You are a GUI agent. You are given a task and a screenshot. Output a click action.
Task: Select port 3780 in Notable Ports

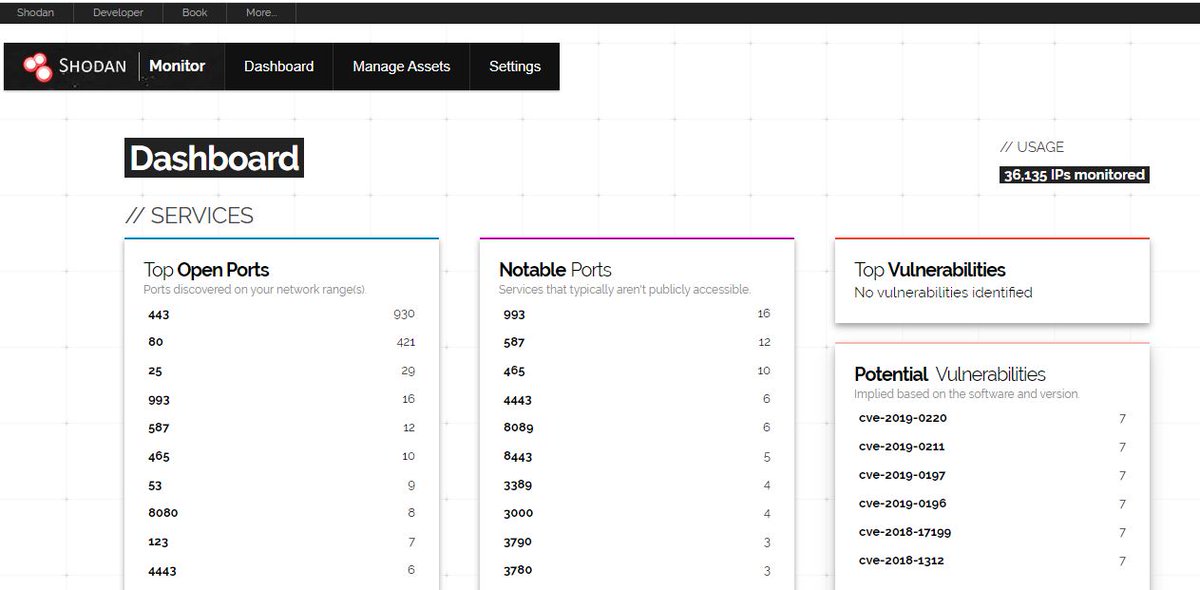click(518, 570)
